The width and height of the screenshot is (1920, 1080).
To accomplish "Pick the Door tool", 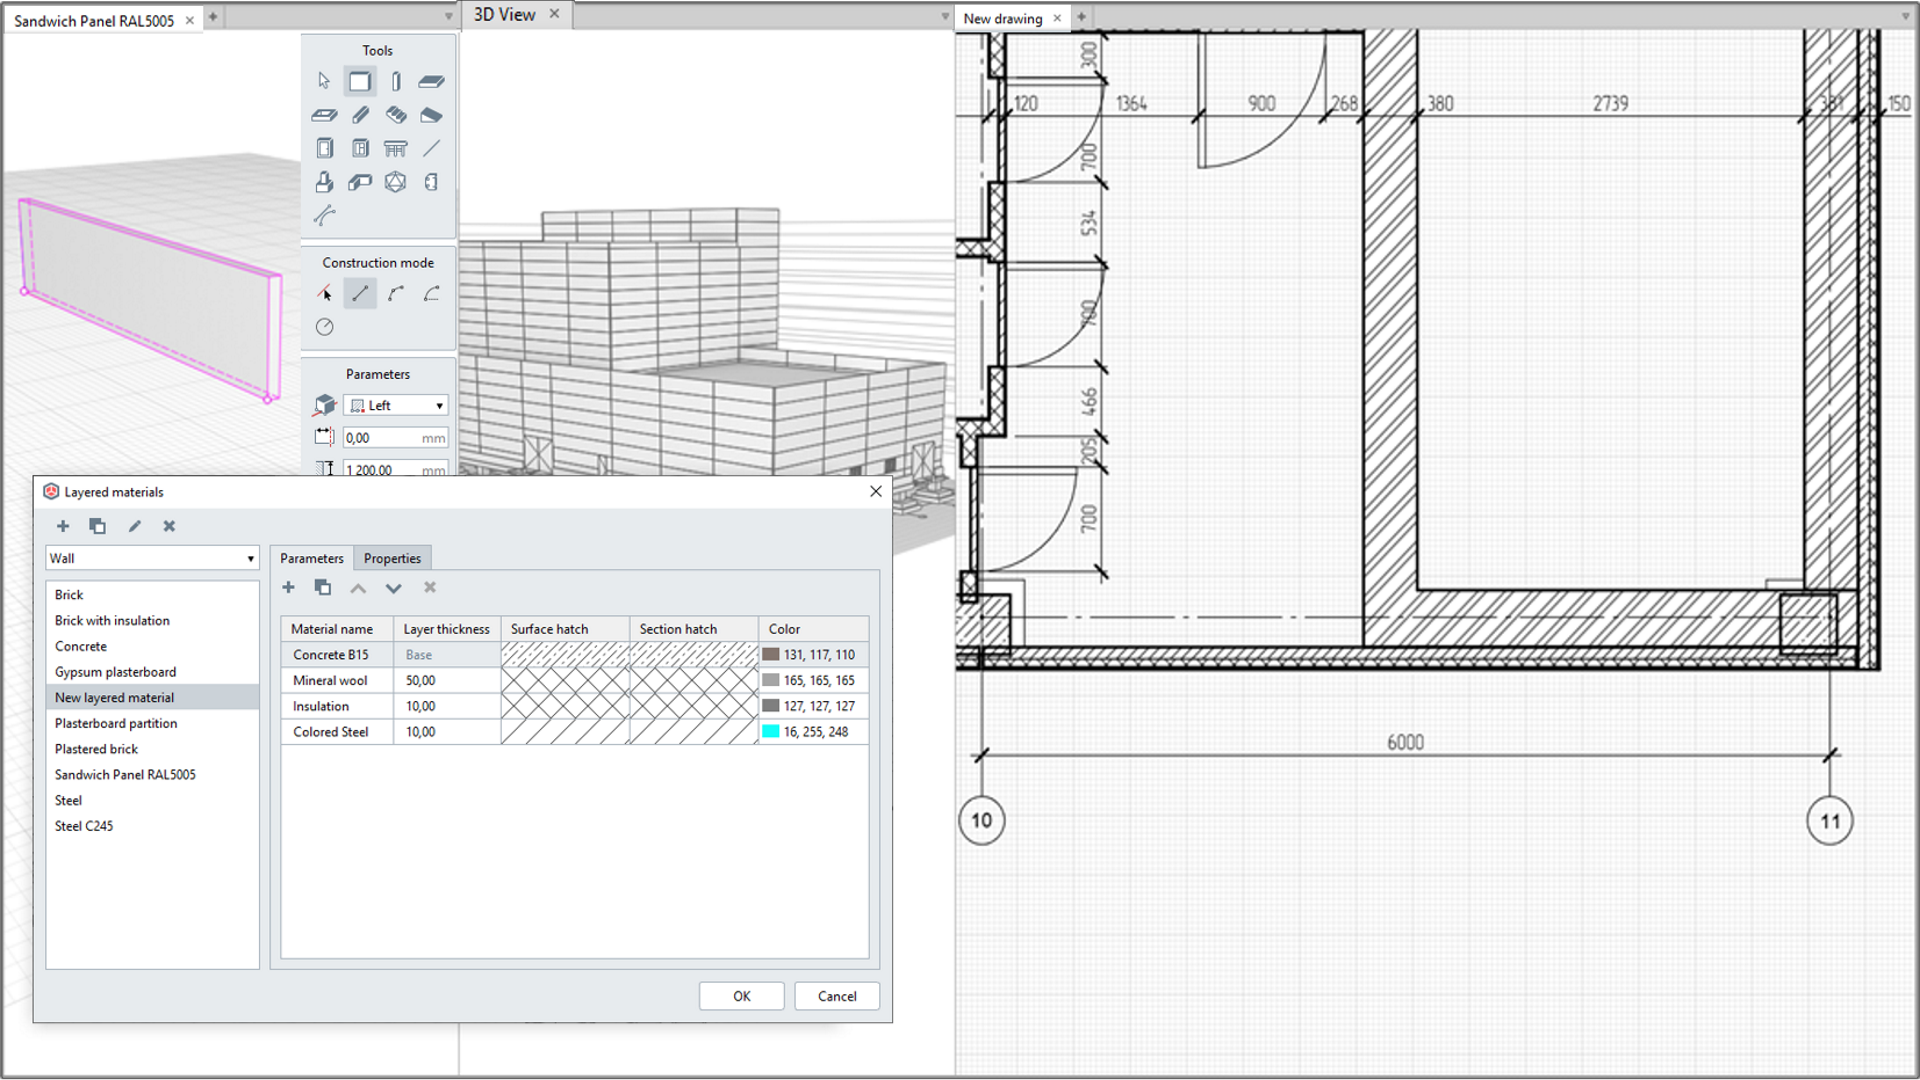I will pyautogui.click(x=325, y=149).
